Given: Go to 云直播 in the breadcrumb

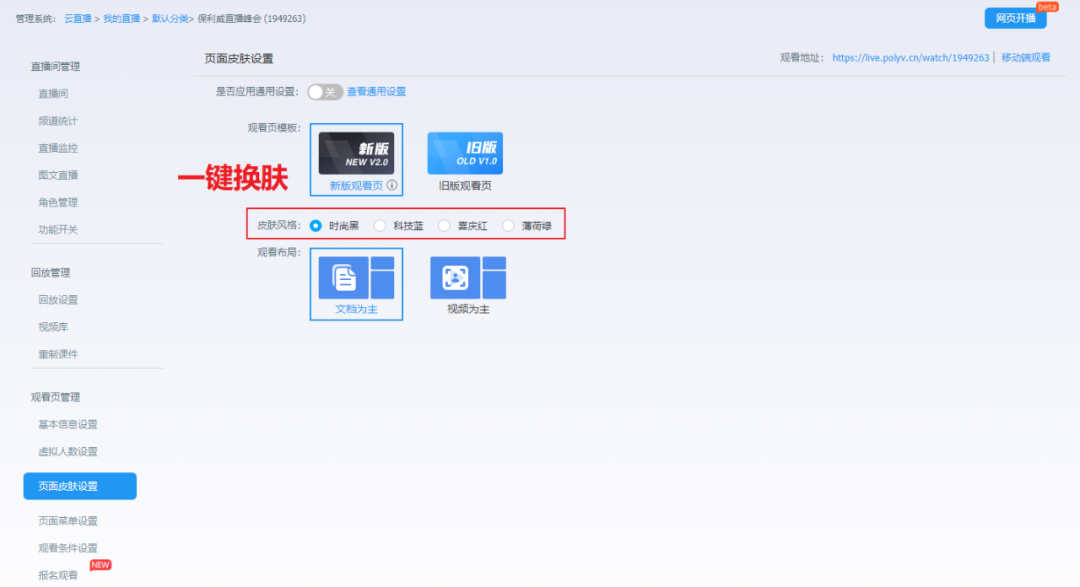Looking at the screenshot, I should coord(77,18).
